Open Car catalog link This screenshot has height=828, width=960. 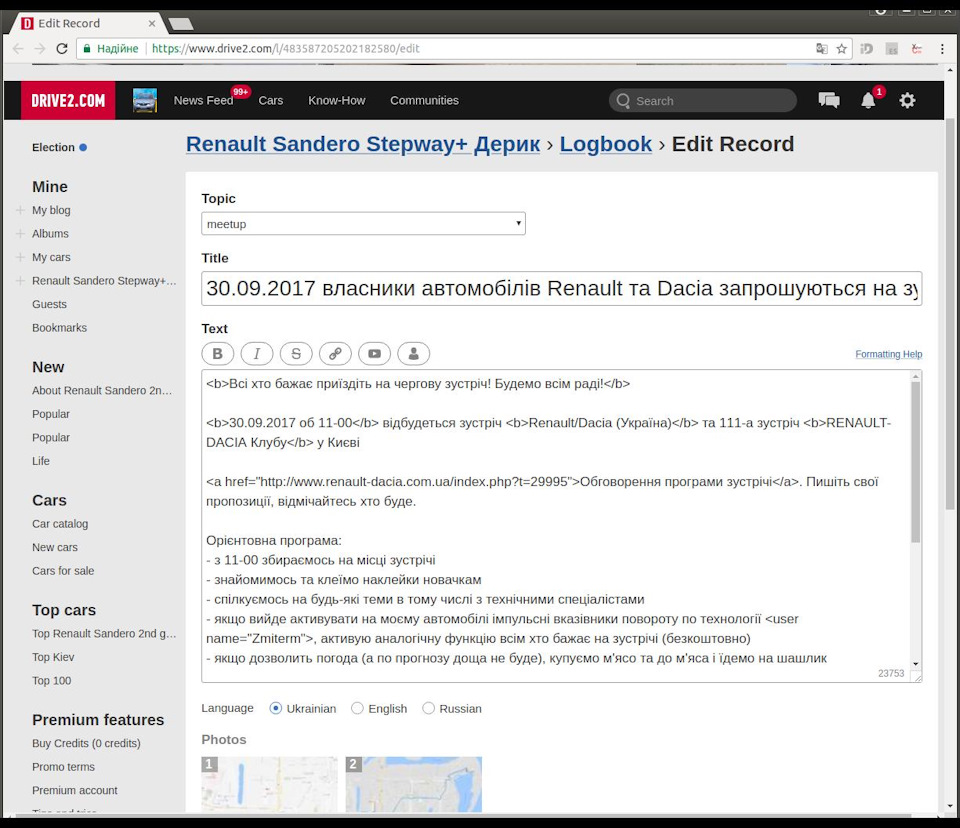point(60,524)
